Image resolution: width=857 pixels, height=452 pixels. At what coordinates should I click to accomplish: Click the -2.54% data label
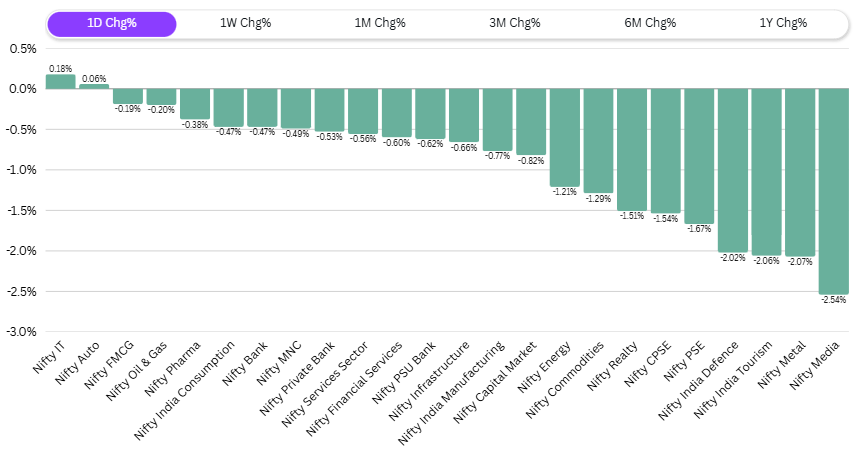click(x=833, y=300)
